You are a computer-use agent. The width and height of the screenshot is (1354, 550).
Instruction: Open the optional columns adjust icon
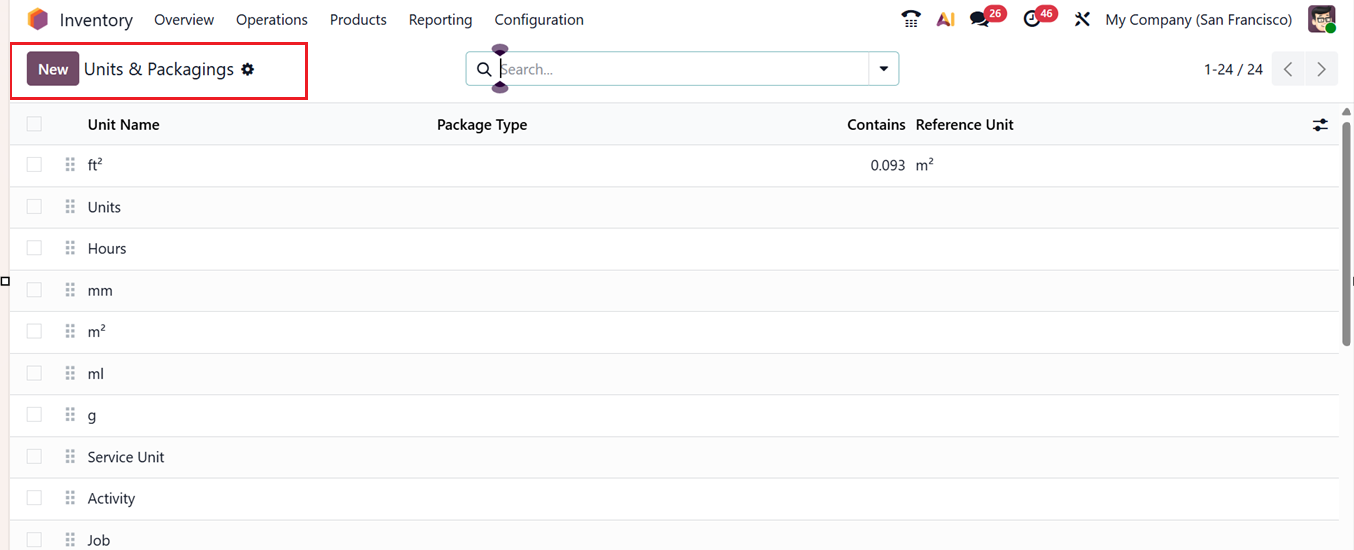pyautogui.click(x=1321, y=125)
